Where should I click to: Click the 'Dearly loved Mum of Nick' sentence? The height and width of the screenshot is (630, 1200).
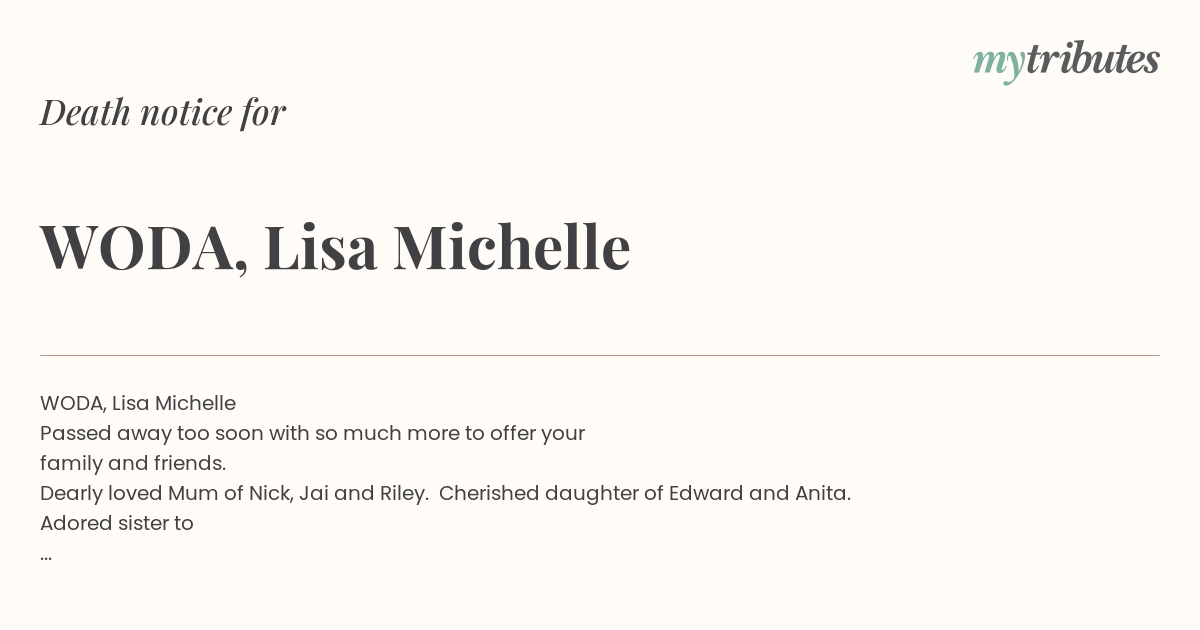(234, 494)
